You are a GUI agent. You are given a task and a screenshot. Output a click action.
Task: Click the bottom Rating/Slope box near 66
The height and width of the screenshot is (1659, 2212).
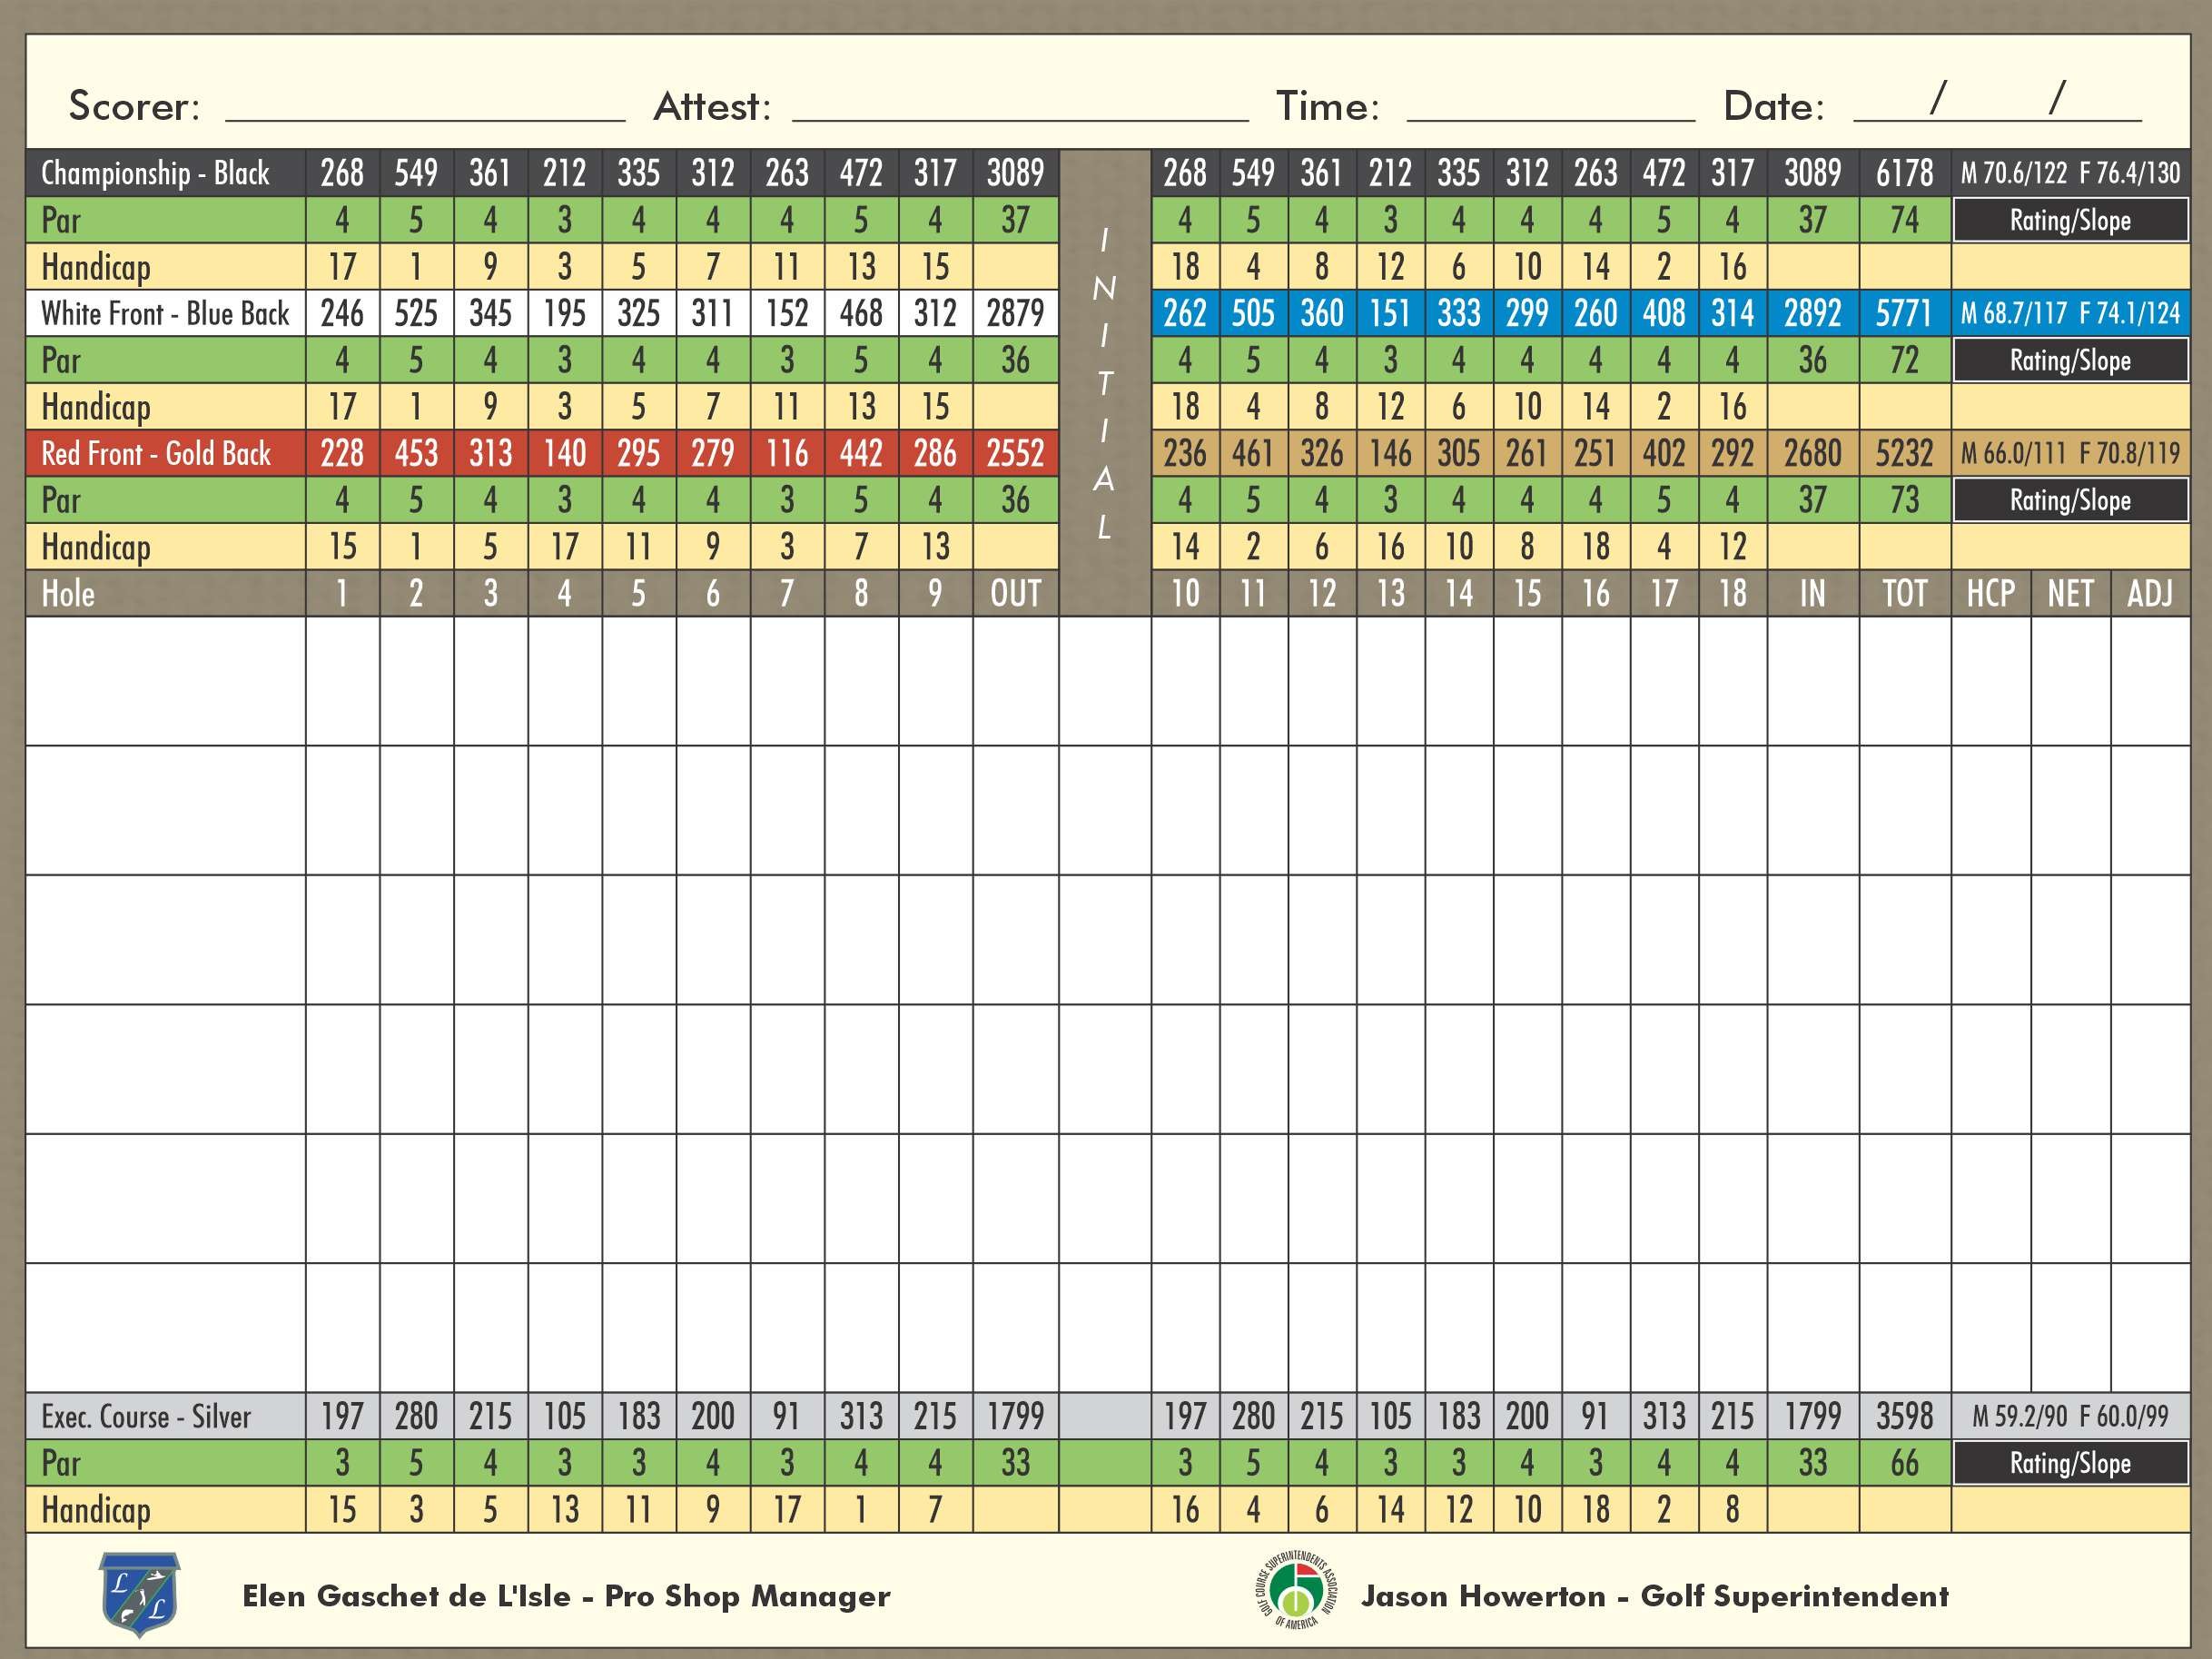[x=2070, y=1463]
